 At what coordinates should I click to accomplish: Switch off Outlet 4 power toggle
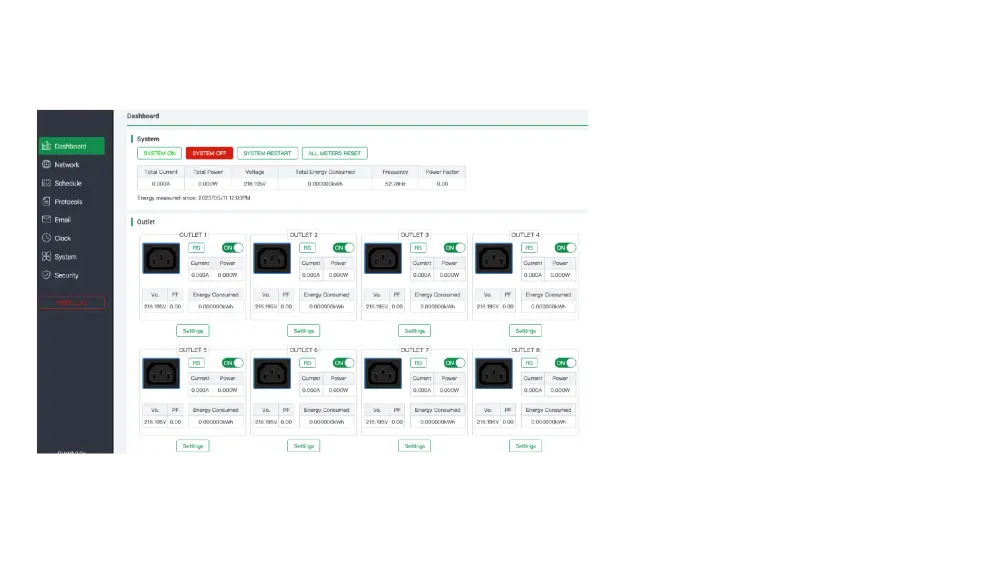566,247
